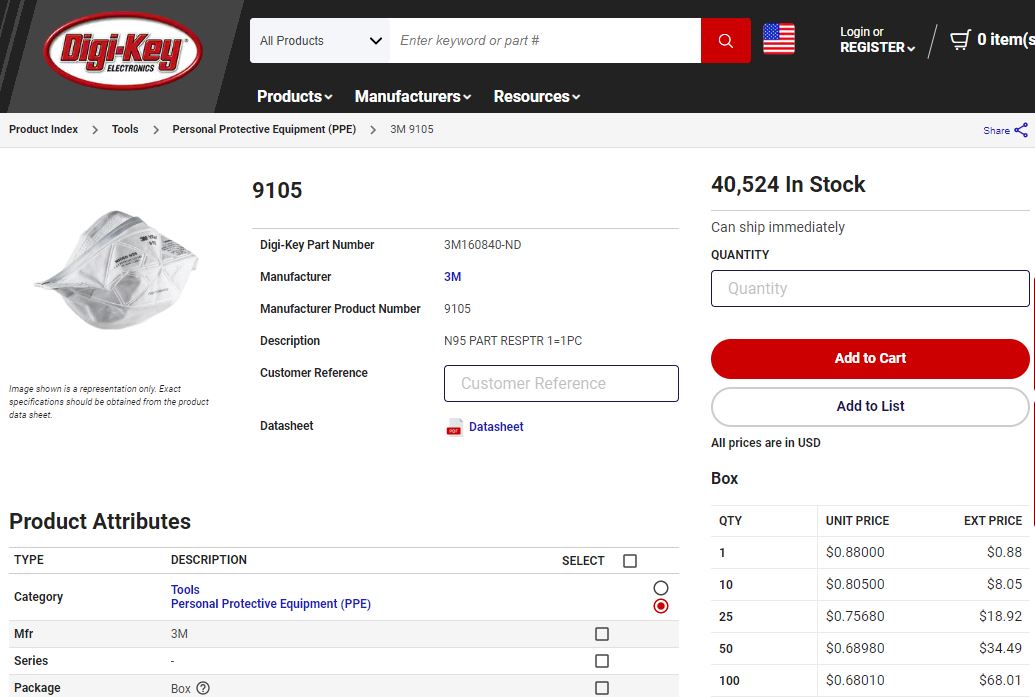Click the Tools category link in attributes
The height and width of the screenshot is (697, 1035).
(x=185, y=589)
